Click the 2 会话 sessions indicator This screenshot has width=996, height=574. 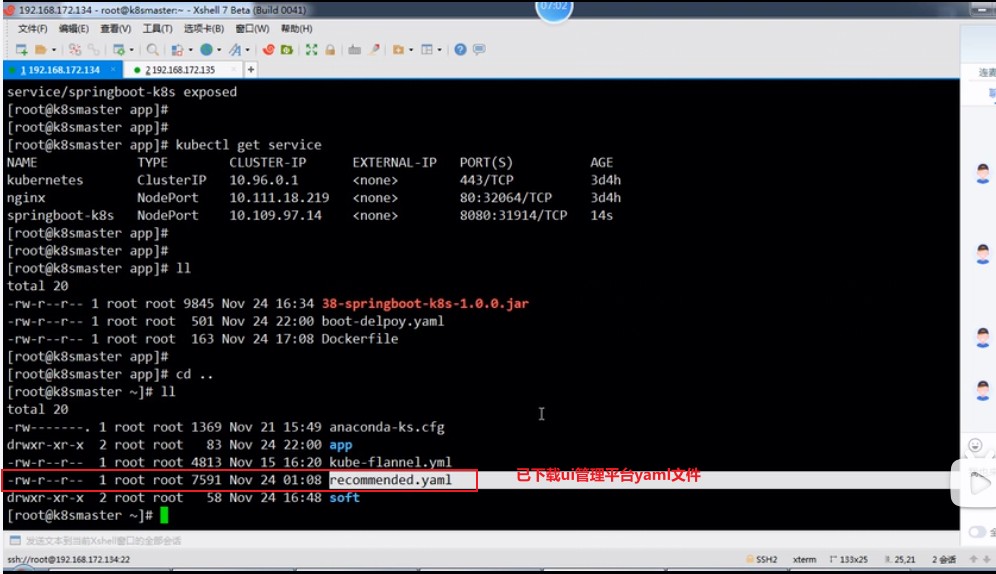(x=944, y=559)
